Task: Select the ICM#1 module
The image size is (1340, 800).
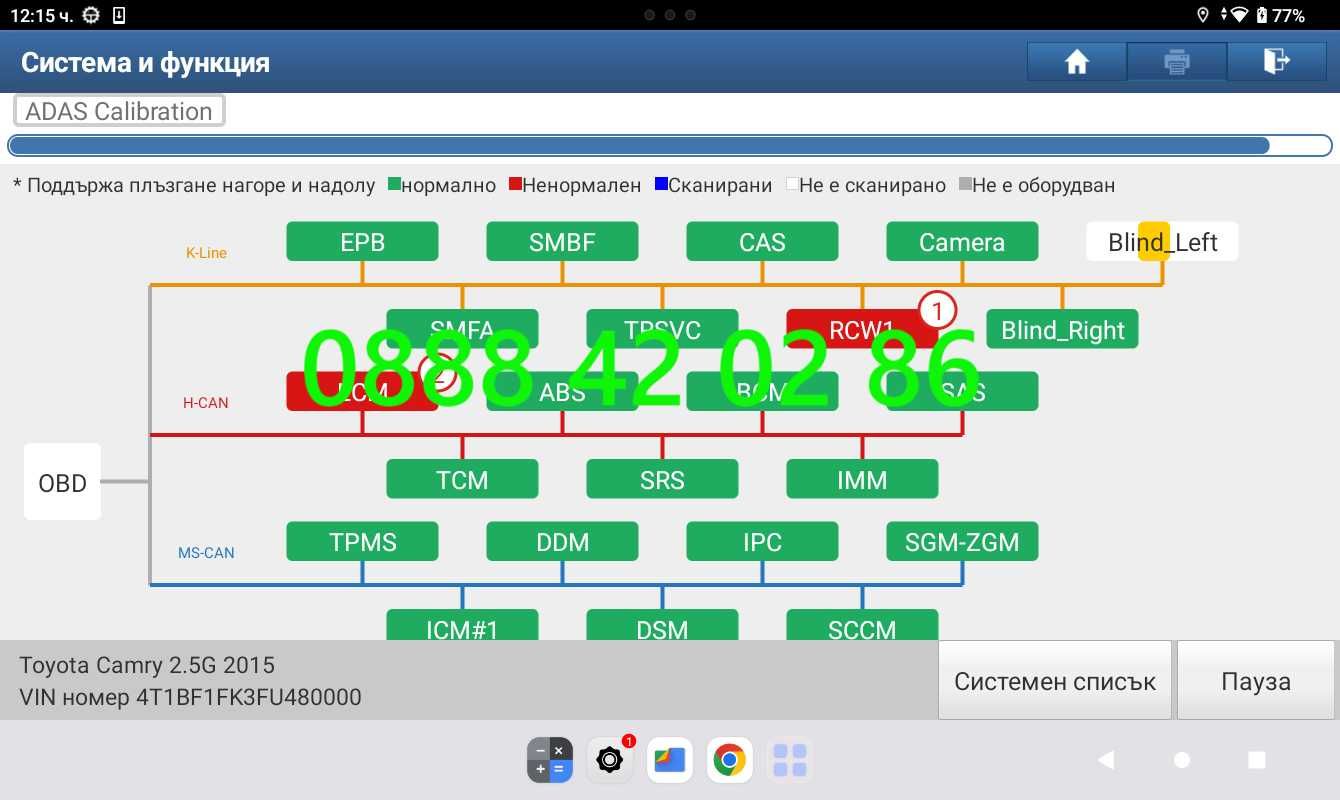Action: [462, 626]
